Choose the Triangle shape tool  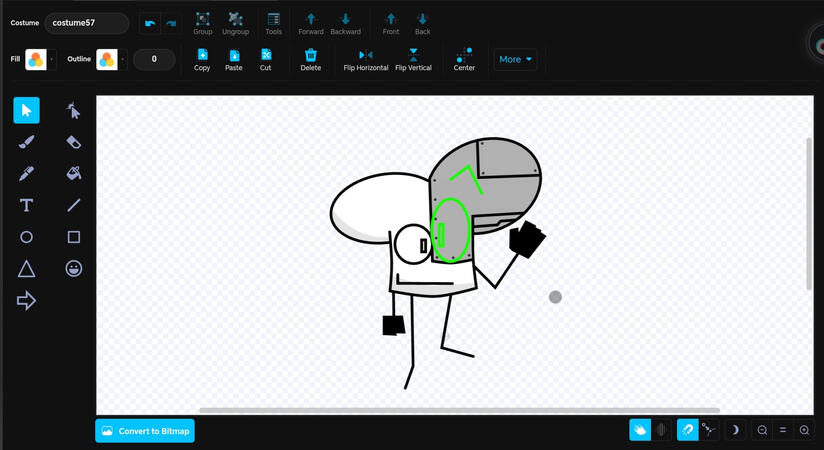click(x=27, y=269)
